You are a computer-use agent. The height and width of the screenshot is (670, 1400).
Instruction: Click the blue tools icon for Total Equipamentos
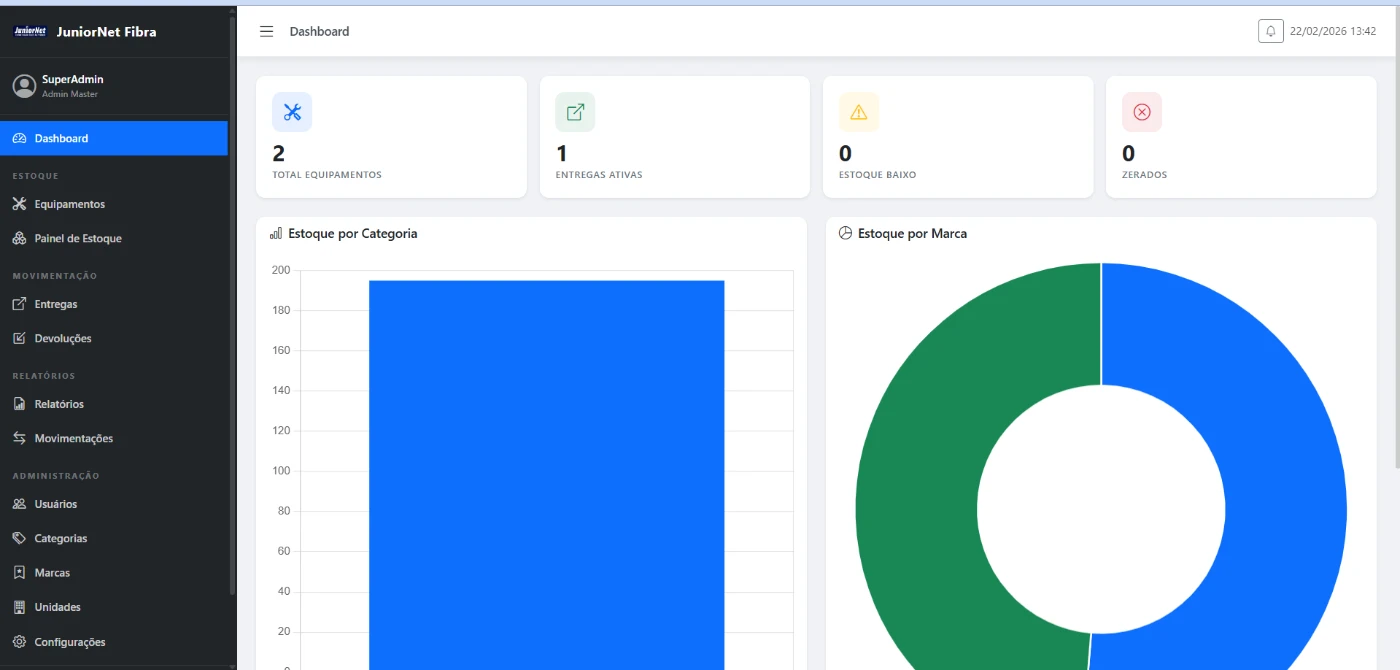pos(292,112)
